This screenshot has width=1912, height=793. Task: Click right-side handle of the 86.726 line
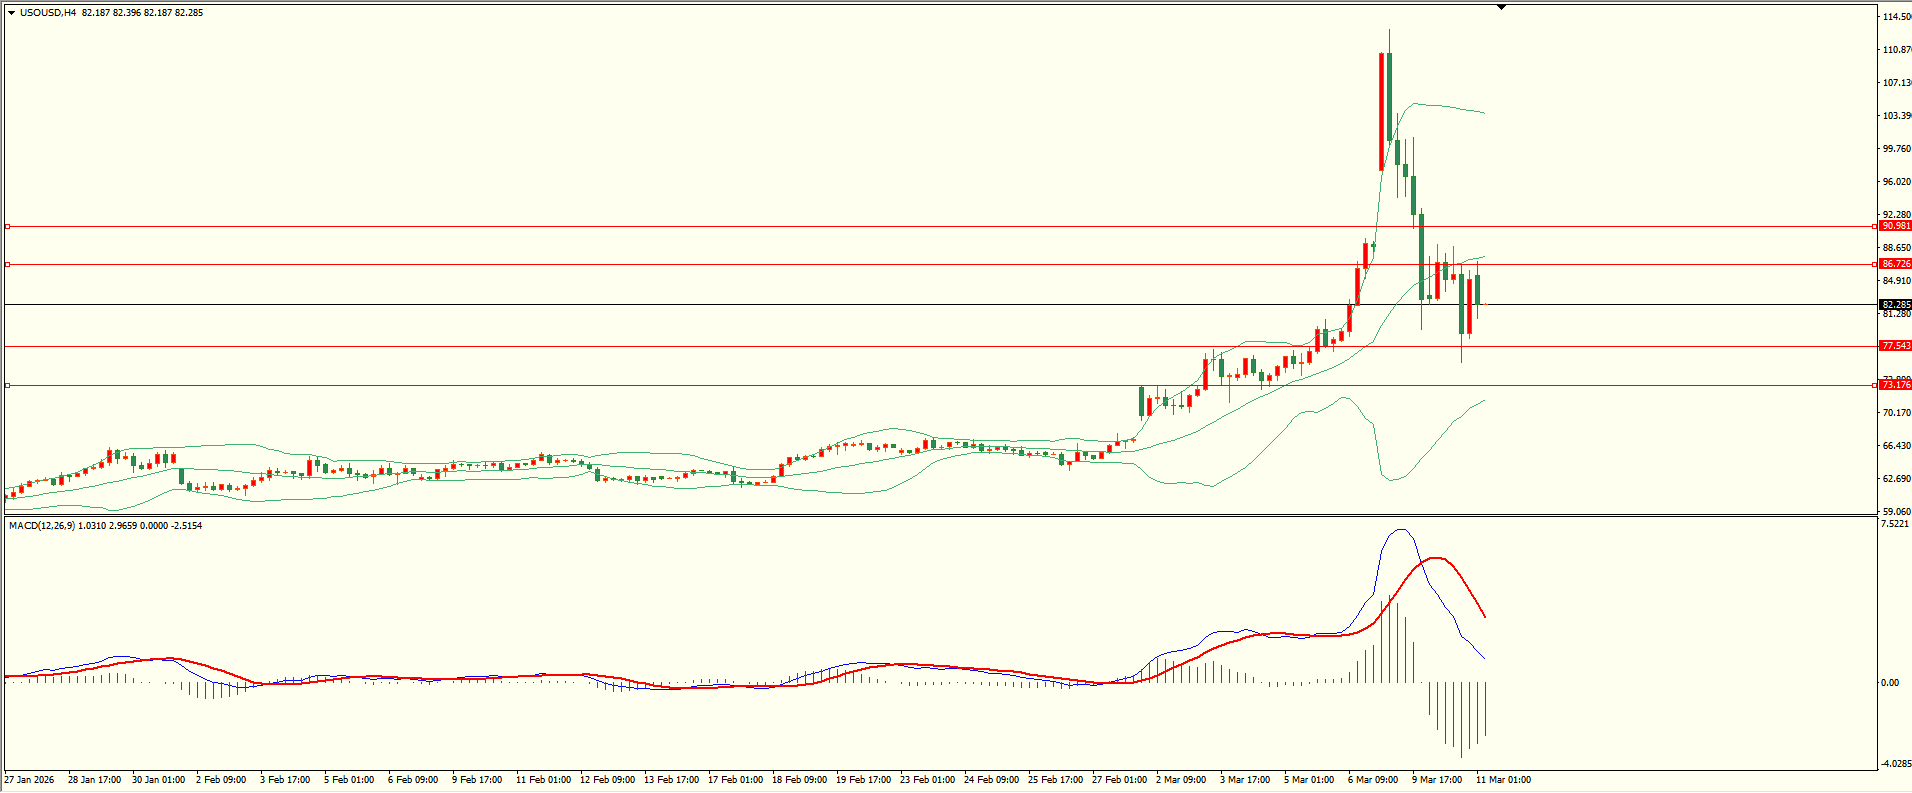(1873, 265)
